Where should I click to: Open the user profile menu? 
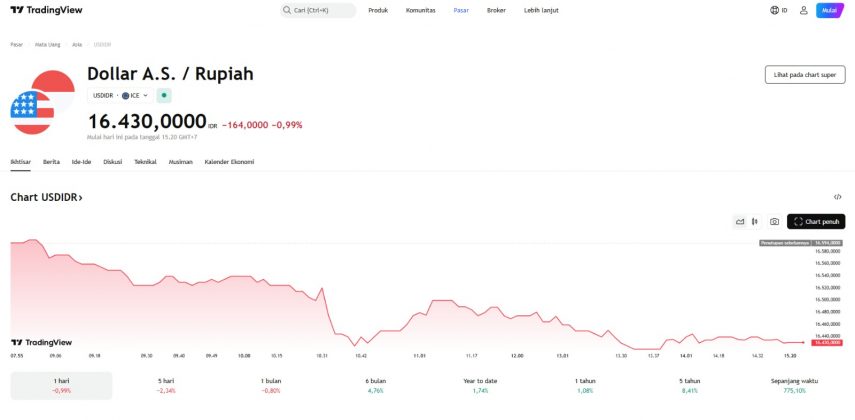[803, 10]
